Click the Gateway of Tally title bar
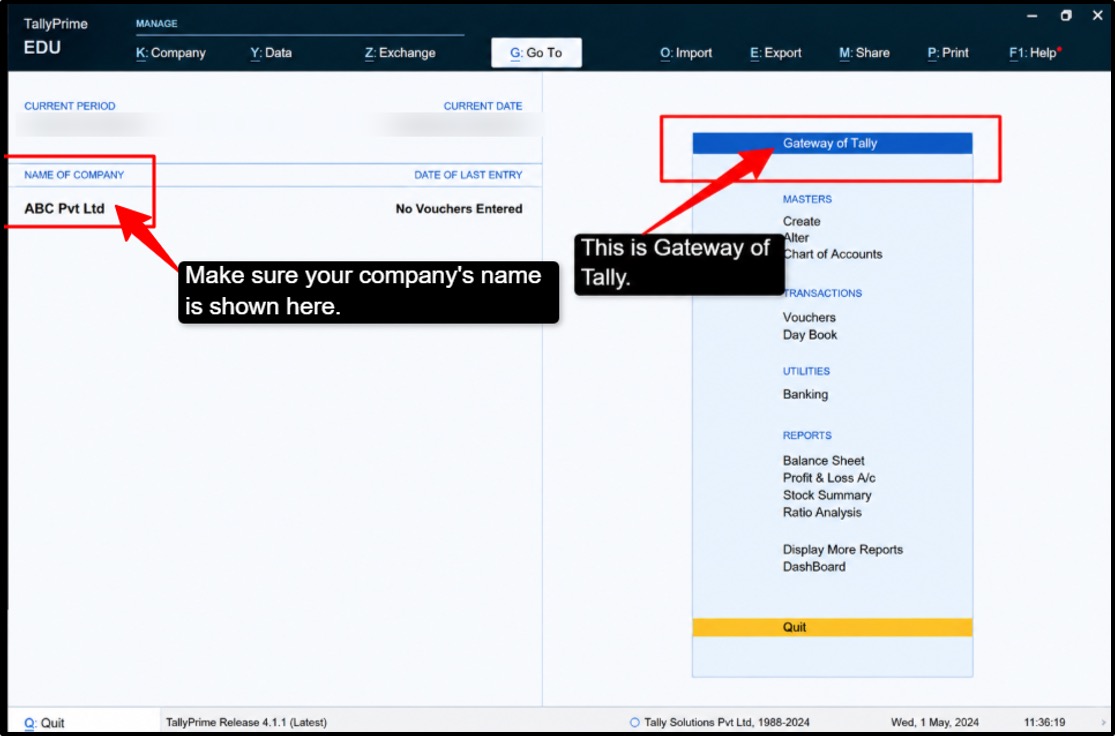Viewport: 1116px width, 736px height. 832,143
